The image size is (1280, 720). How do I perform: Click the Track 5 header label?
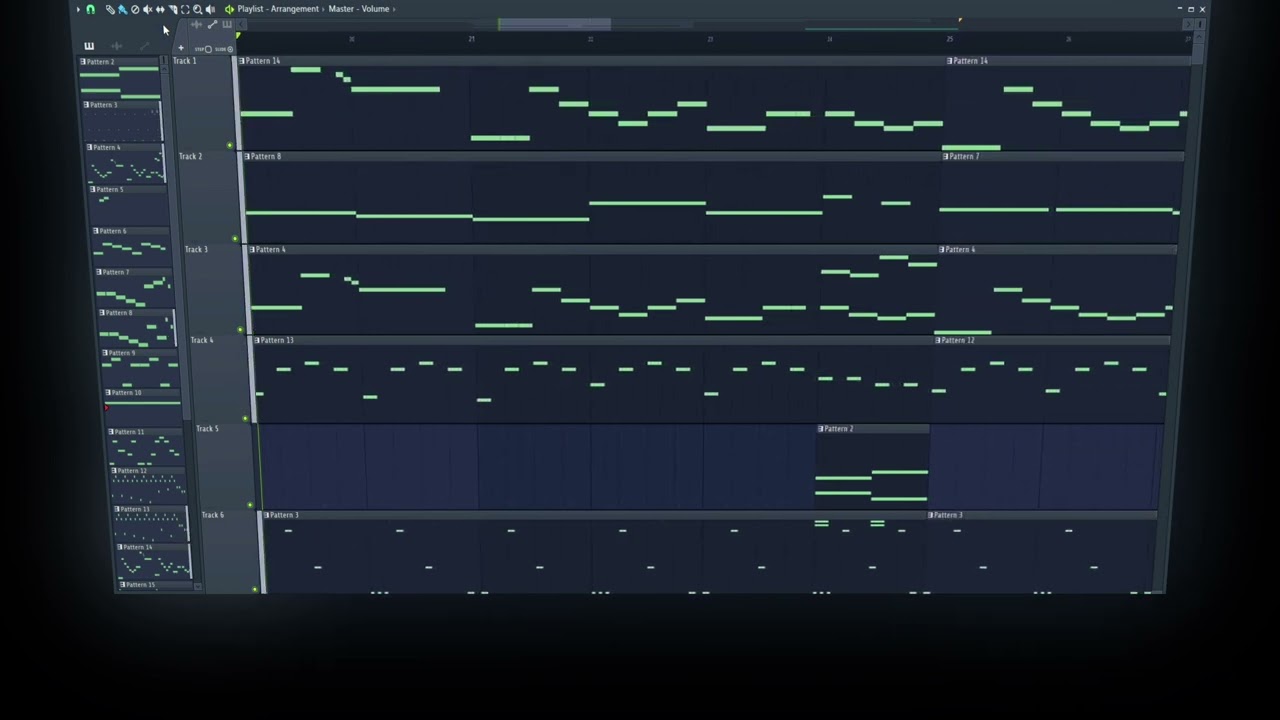tap(207, 428)
